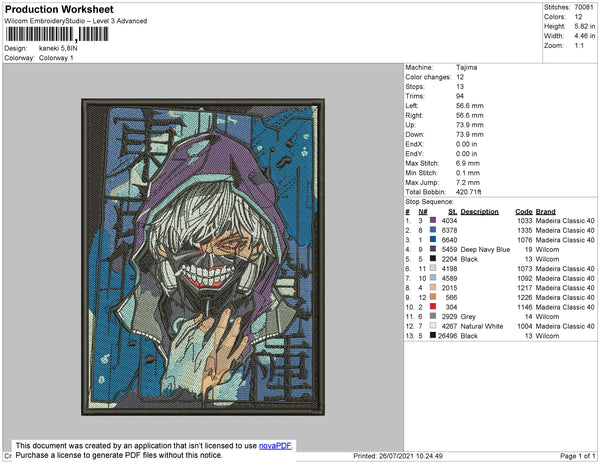Click the Stitches count value 70081
Screen dimensions: 600x464
(x=584, y=8)
